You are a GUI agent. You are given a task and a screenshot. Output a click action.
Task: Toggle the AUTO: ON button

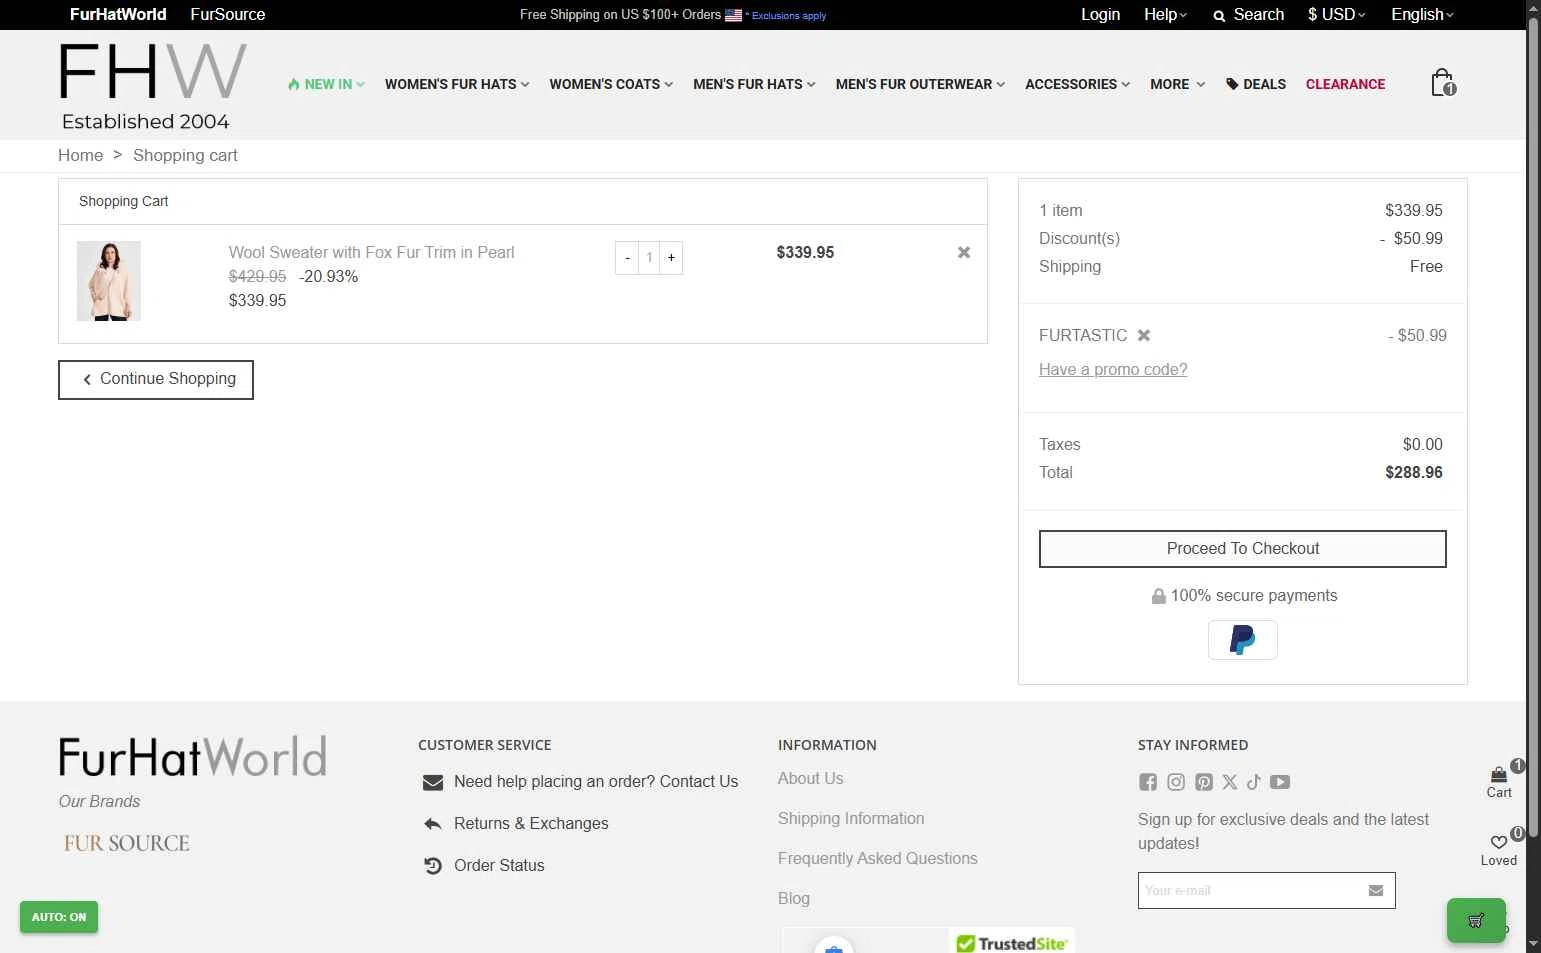click(x=59, y=917)
